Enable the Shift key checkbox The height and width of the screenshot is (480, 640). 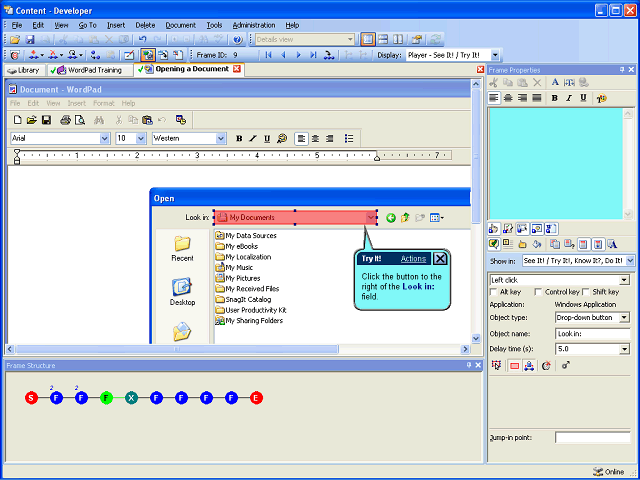click(x=586, y=292)
